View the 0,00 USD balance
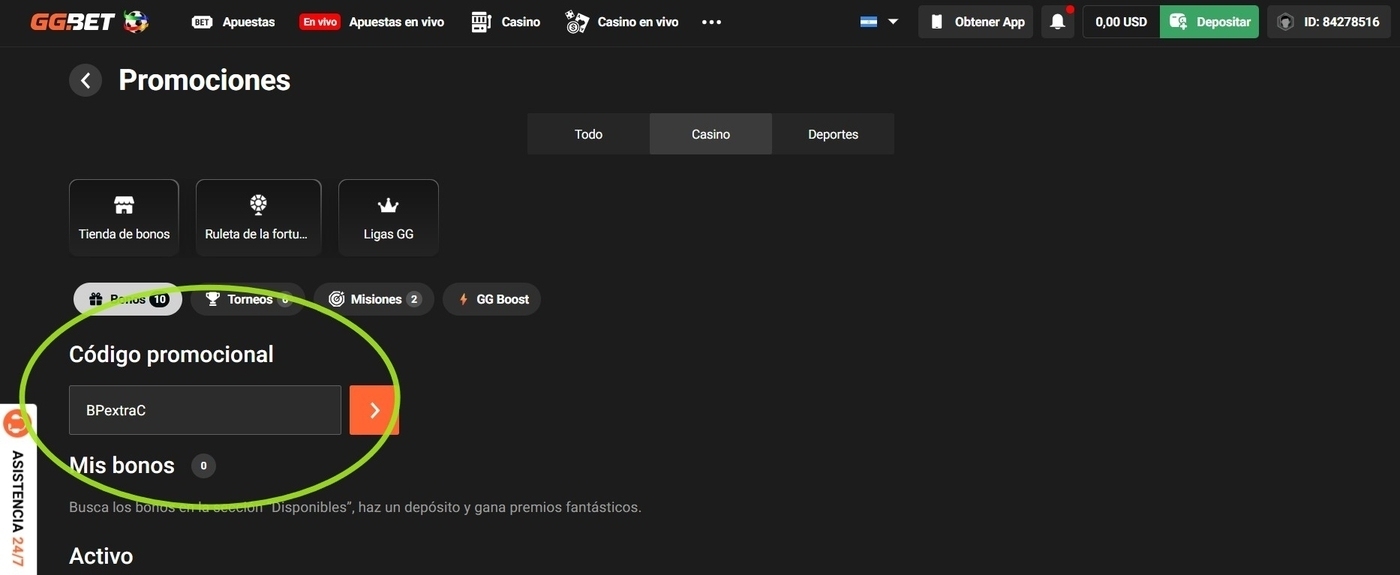 tap(1121, 22)
